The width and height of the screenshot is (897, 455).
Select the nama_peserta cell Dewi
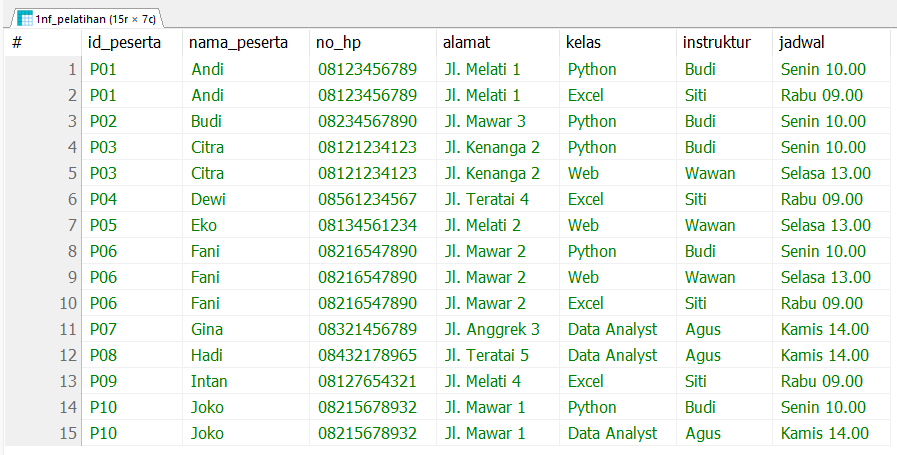click(x=246, y=199)
